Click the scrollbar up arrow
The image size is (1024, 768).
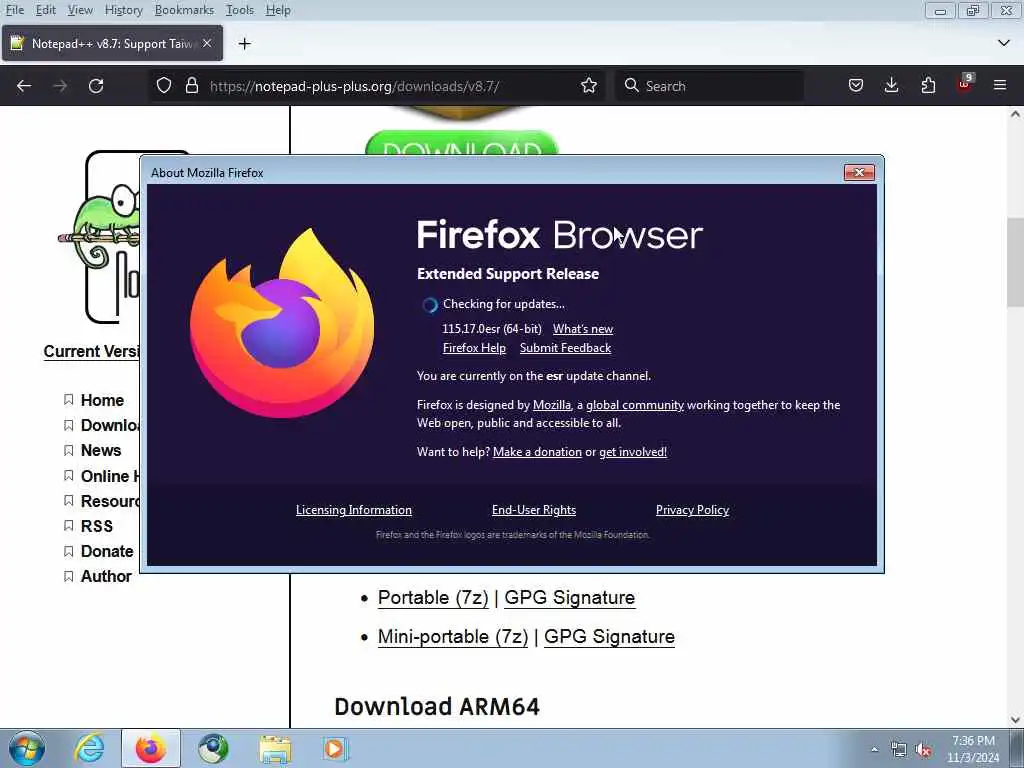pyautogui.click(x=1015, y=114)
